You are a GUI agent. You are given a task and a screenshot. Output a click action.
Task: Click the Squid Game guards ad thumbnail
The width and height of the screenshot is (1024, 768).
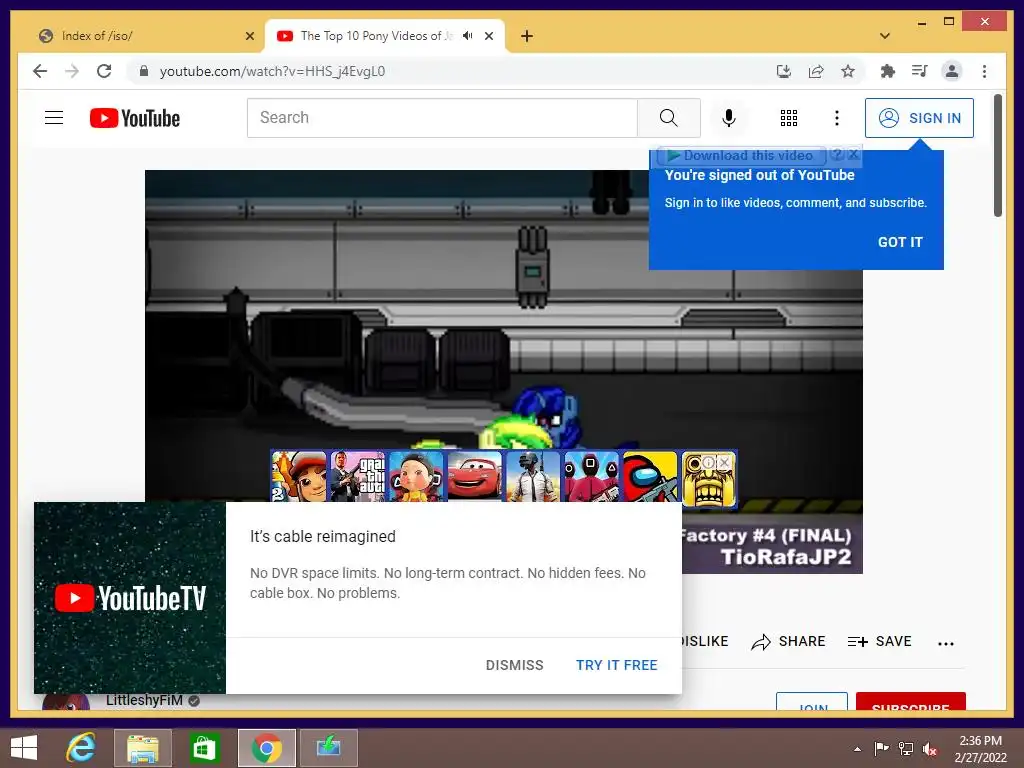592,476
